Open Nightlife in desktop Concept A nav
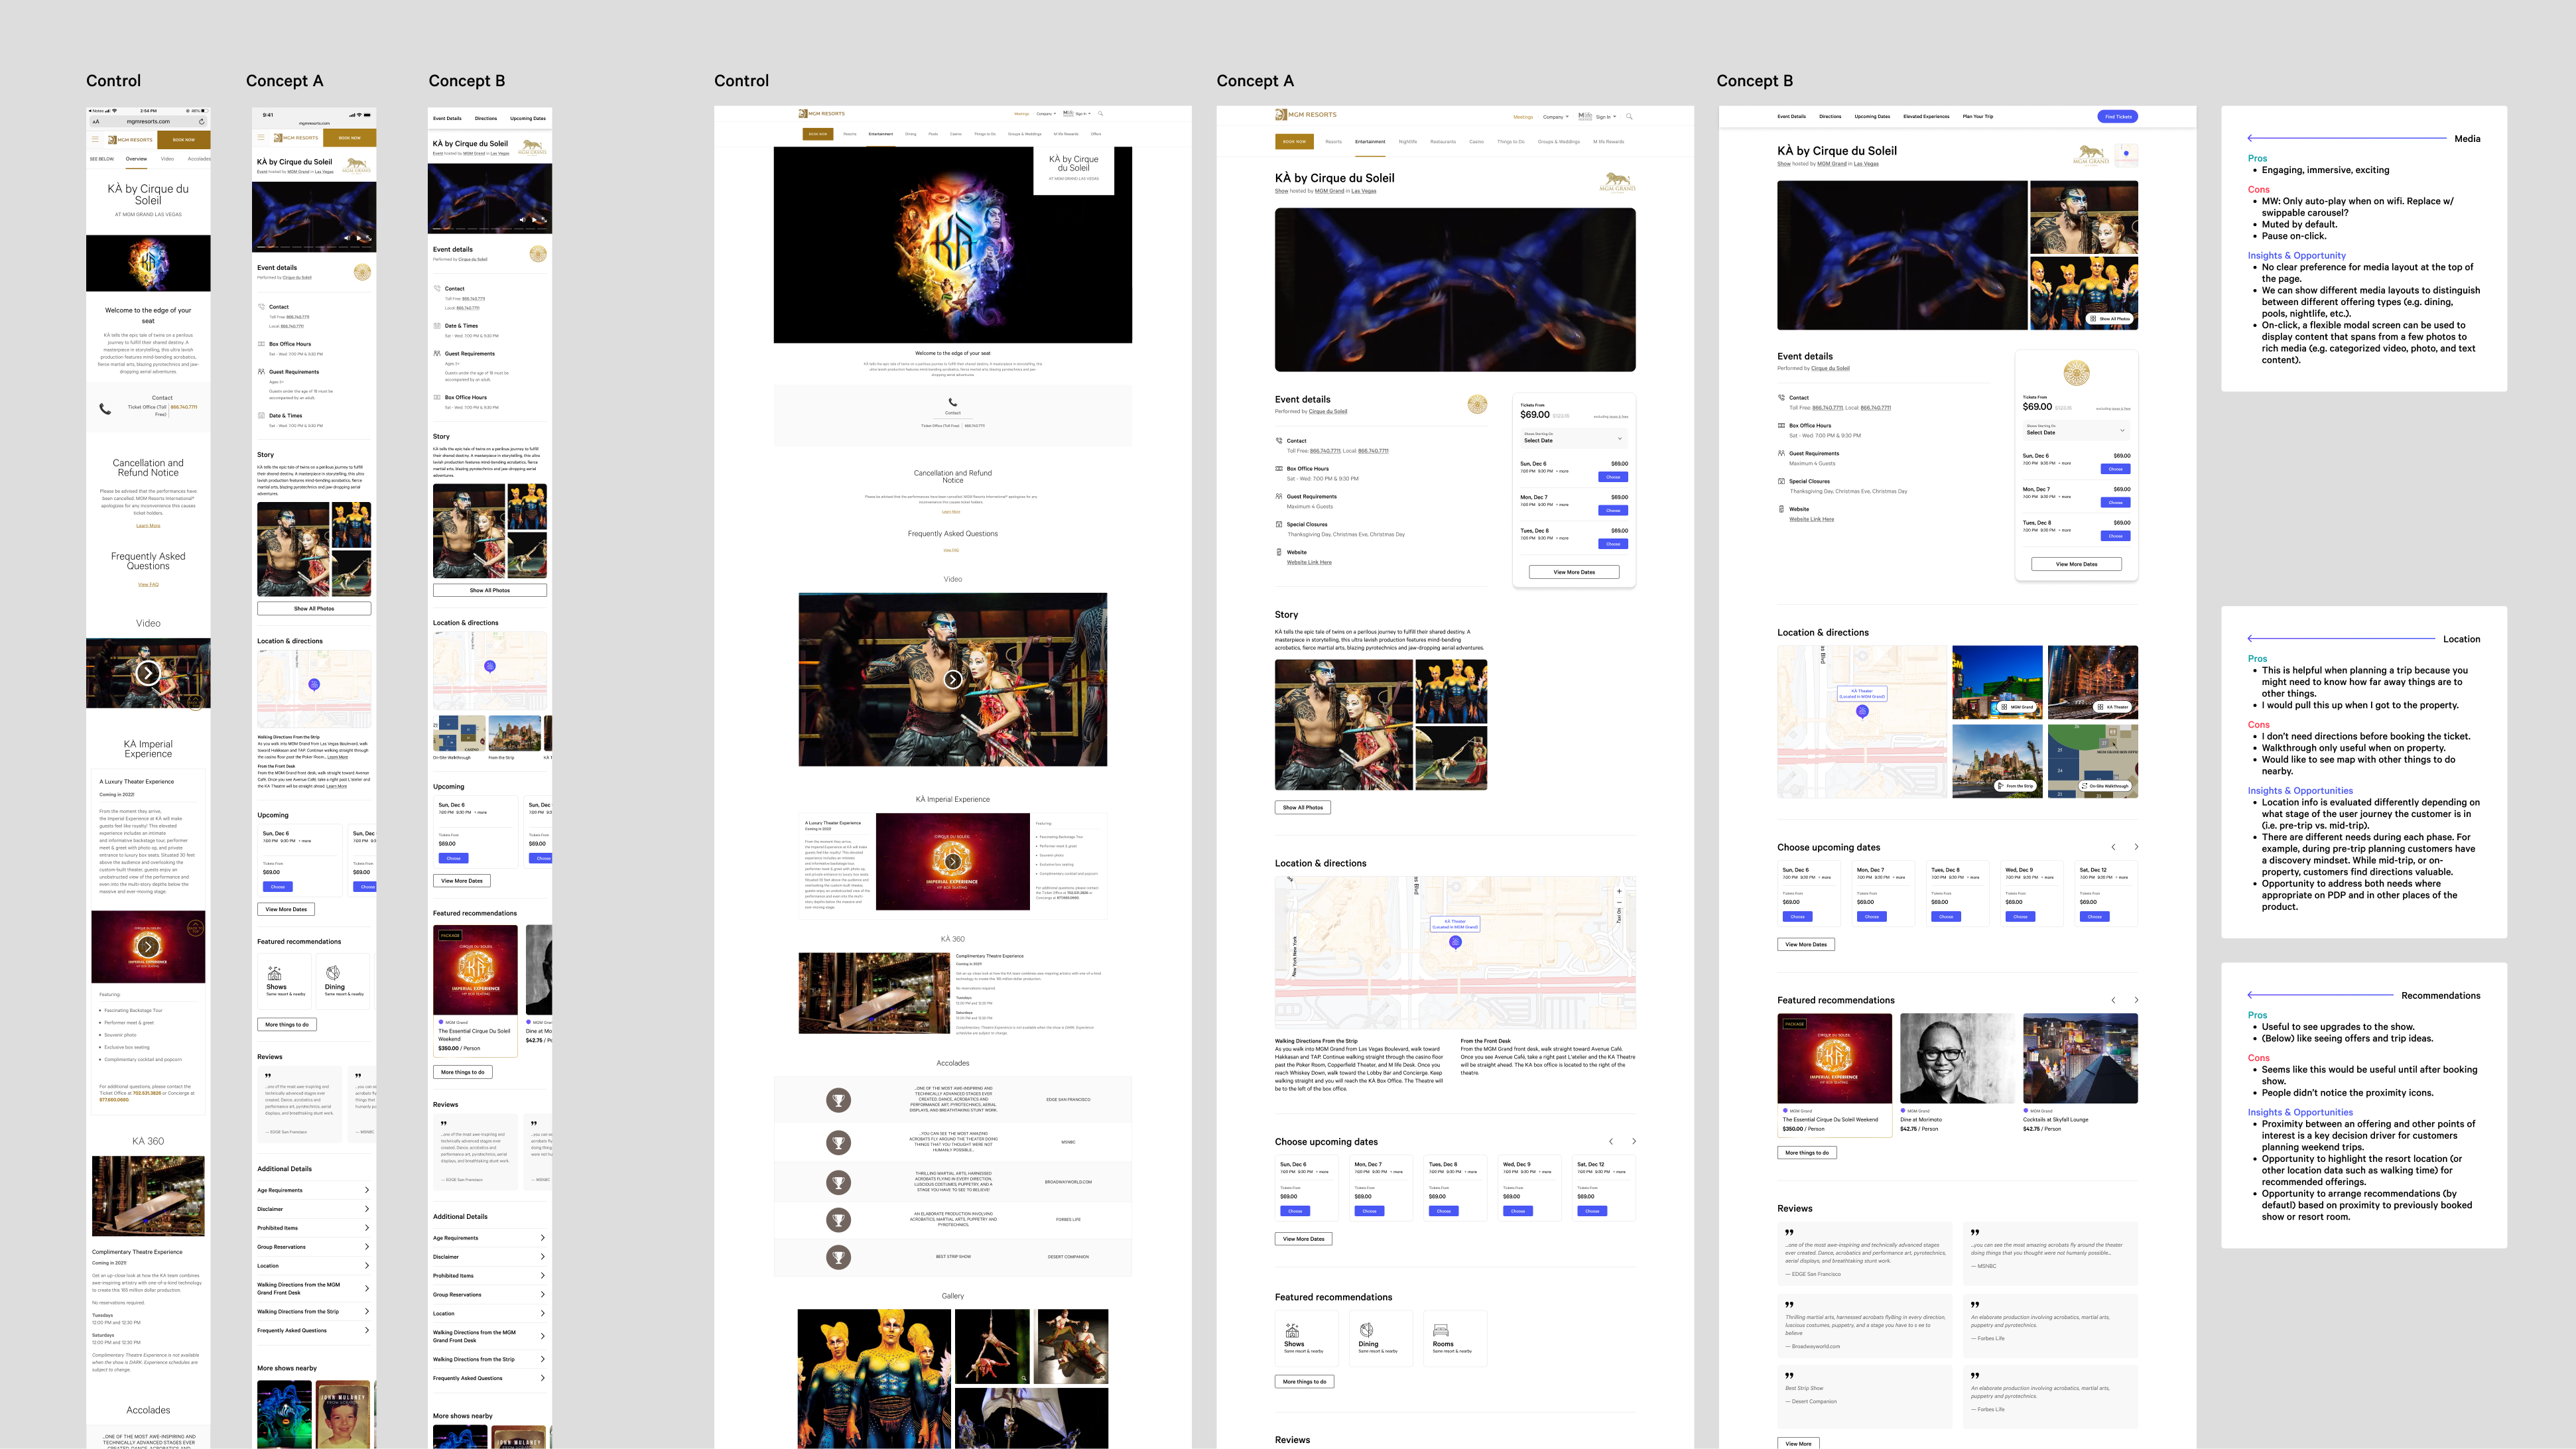 coord(1408,142)
